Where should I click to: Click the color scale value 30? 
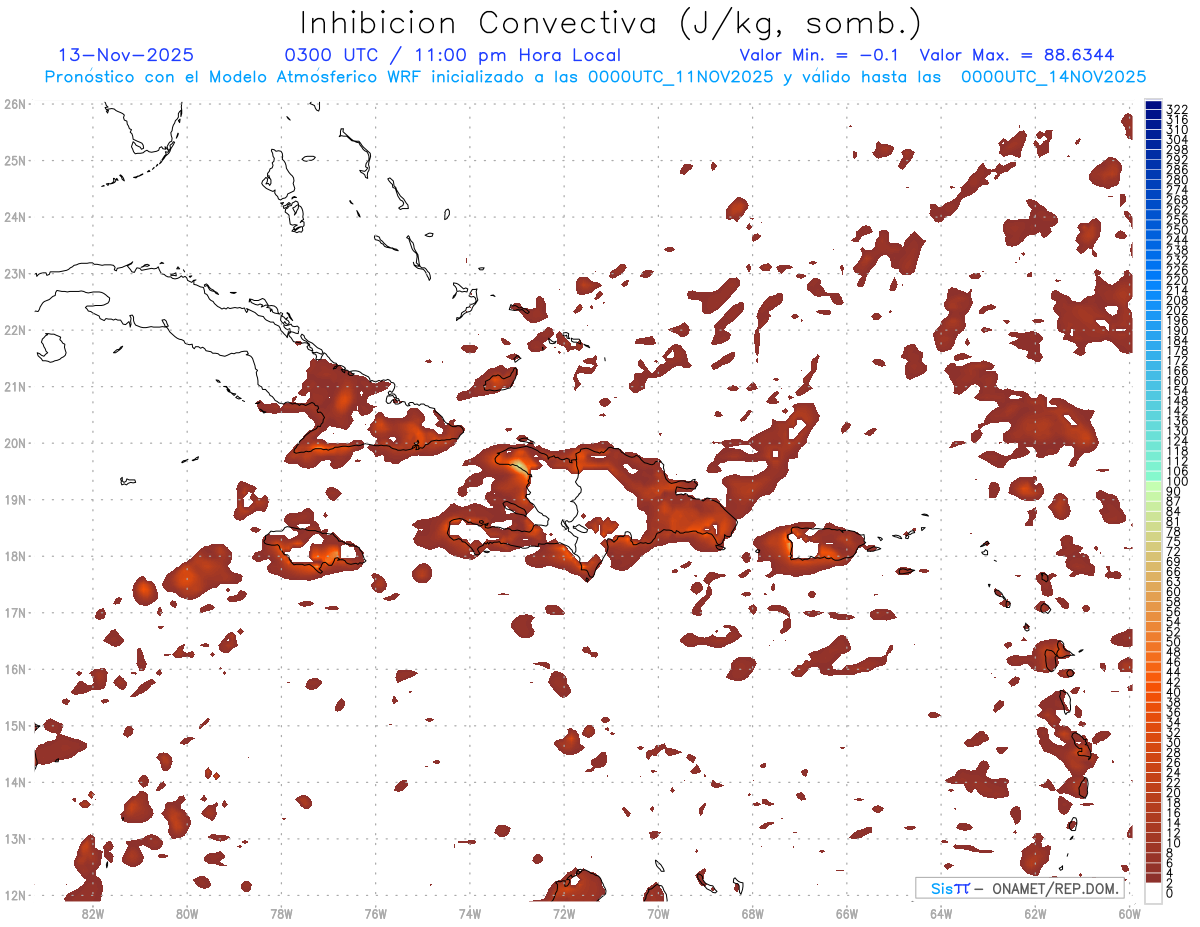point(1174,742)
